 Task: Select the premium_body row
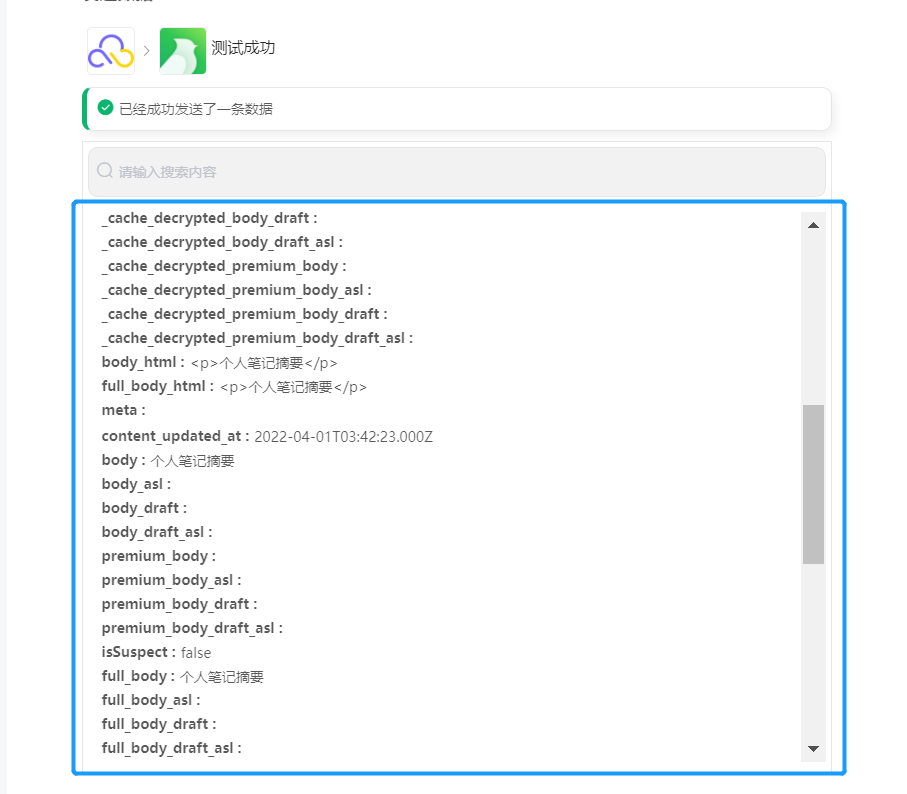[159, 556]
